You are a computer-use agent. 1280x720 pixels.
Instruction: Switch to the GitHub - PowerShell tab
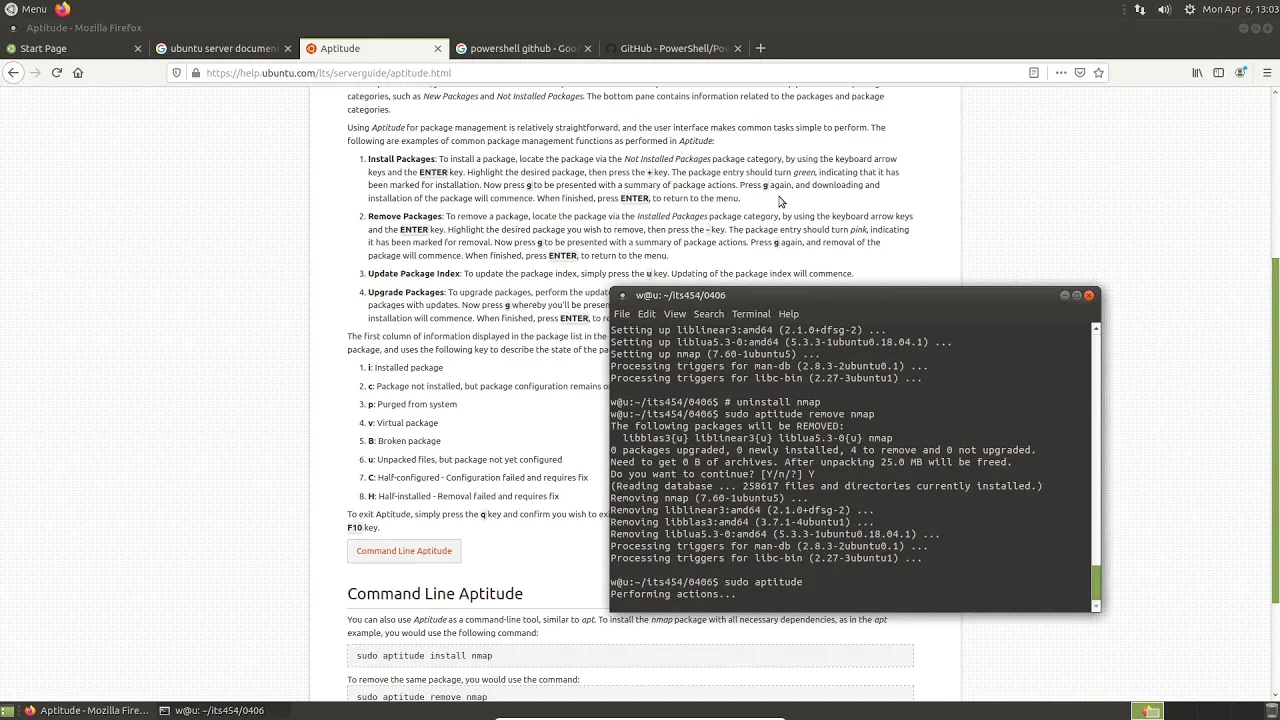[x=673, y=48]
